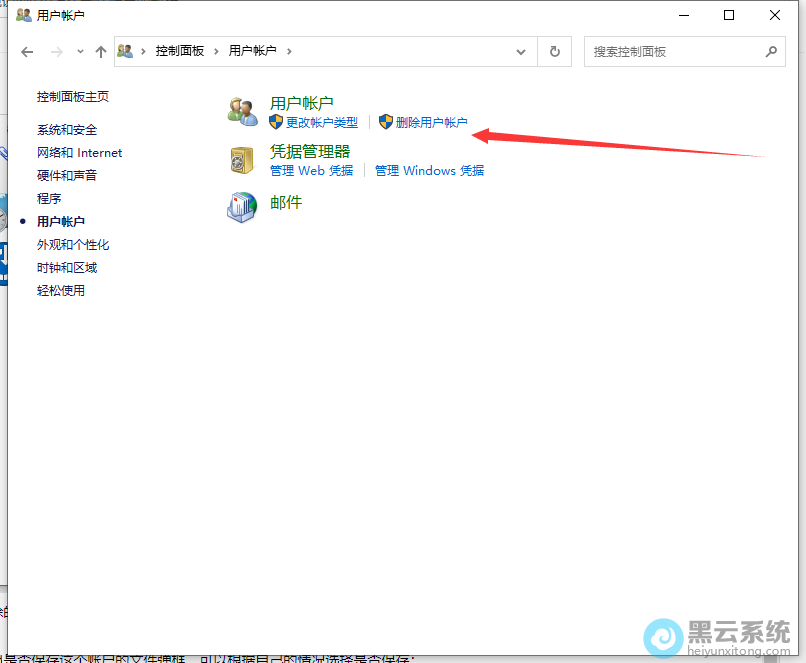Screen dimensions: 806x663
Task: Go to 控制面板主页 in sidebar
Action: (x=73, y=97)
